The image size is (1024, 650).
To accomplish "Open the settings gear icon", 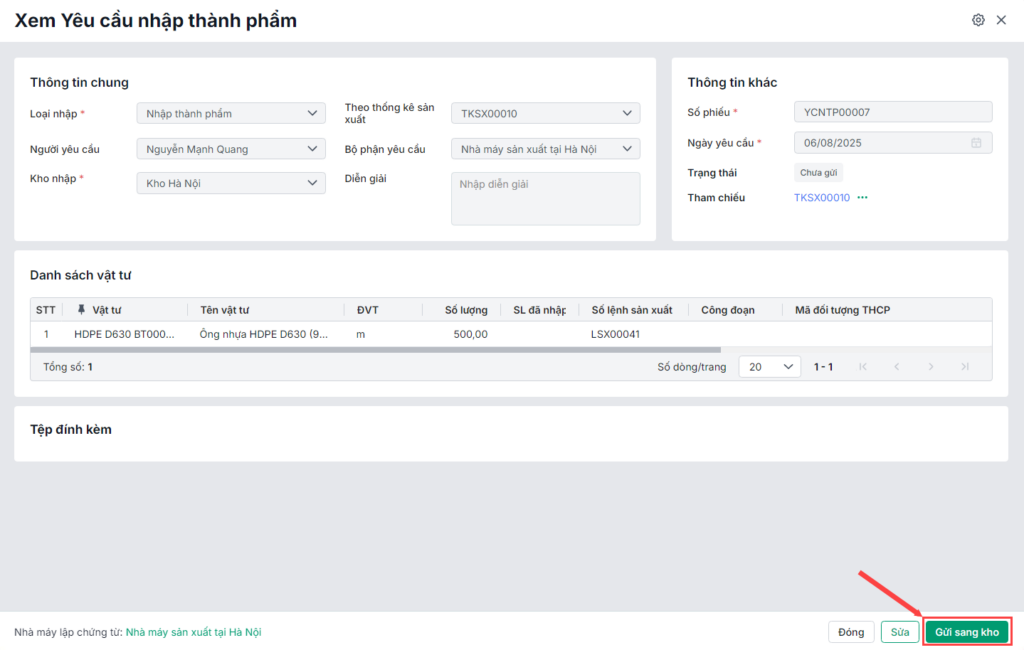I will (978, 20).
